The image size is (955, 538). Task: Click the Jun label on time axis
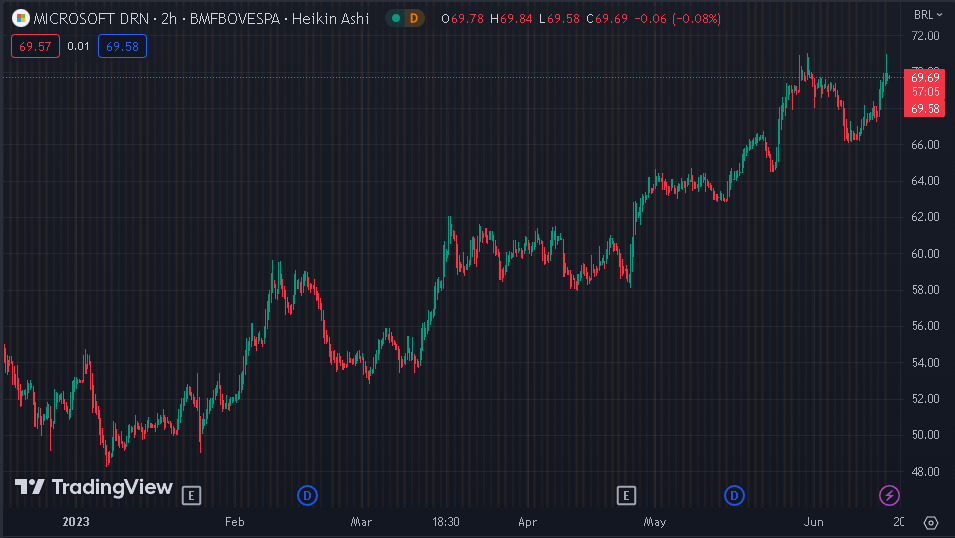(814, 522)
